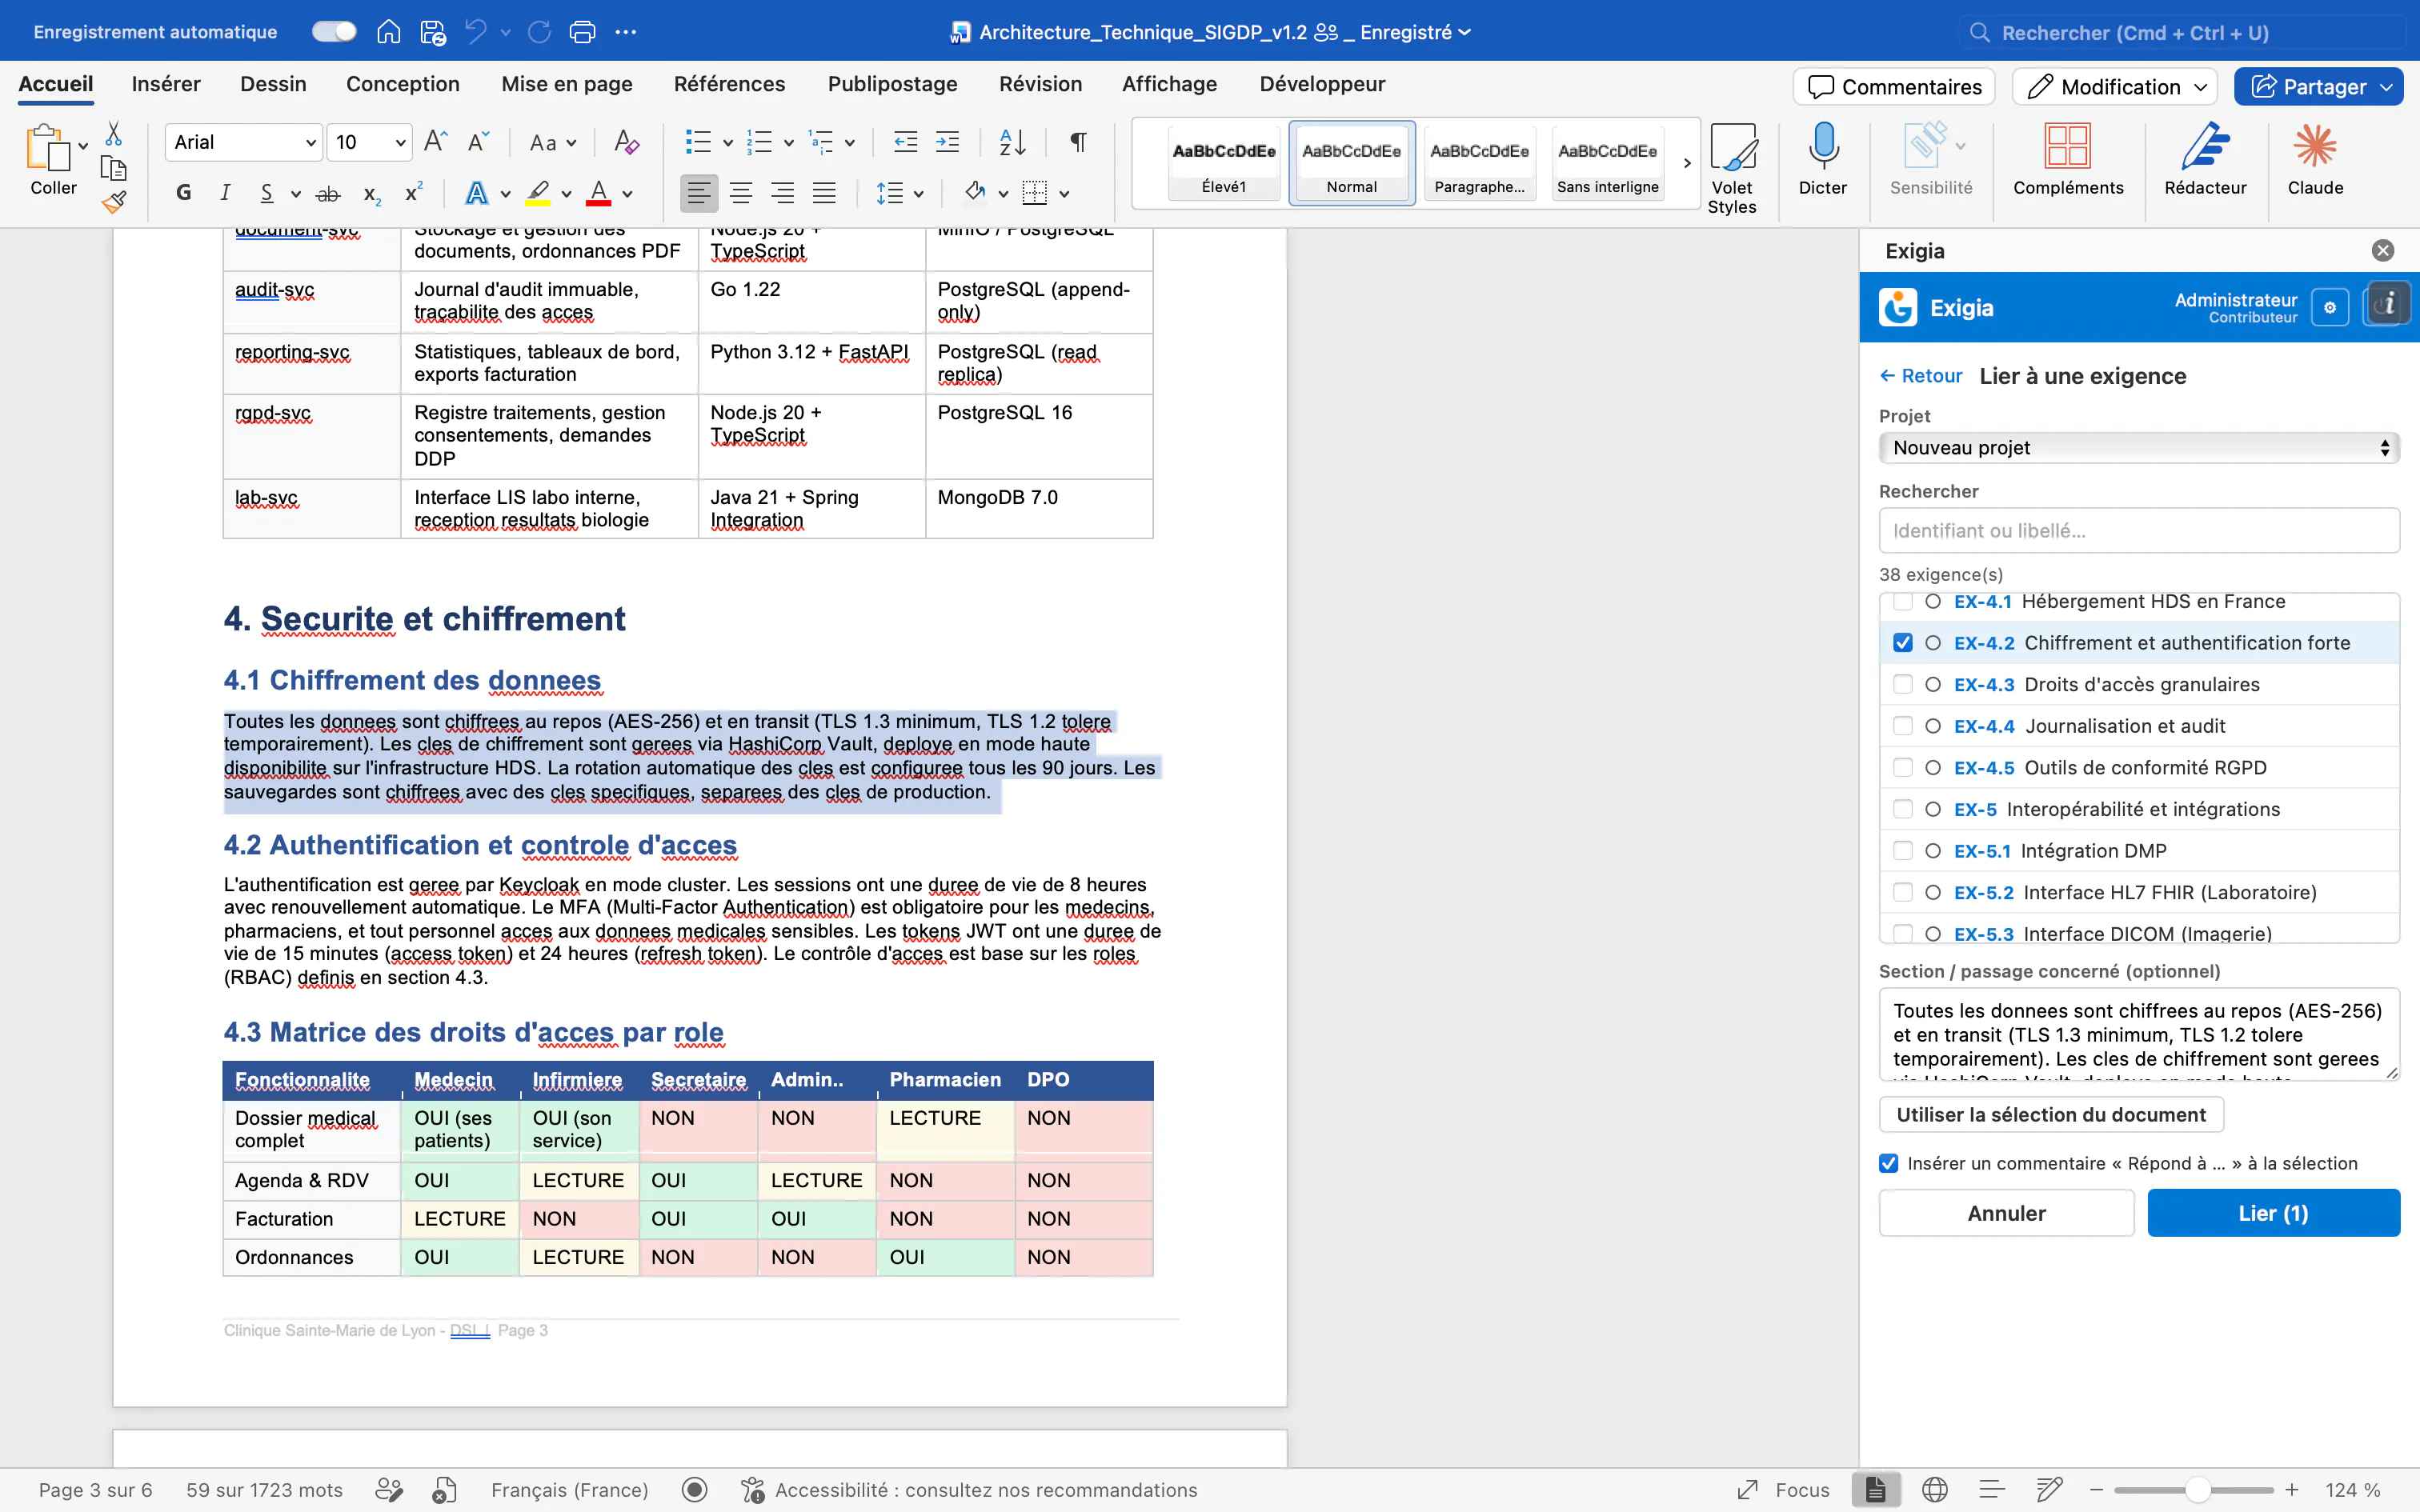The height and width of the screenshot is (1512, 2420).
Task: Open Exigia settings gear icon
Action: click(2329, 308)
